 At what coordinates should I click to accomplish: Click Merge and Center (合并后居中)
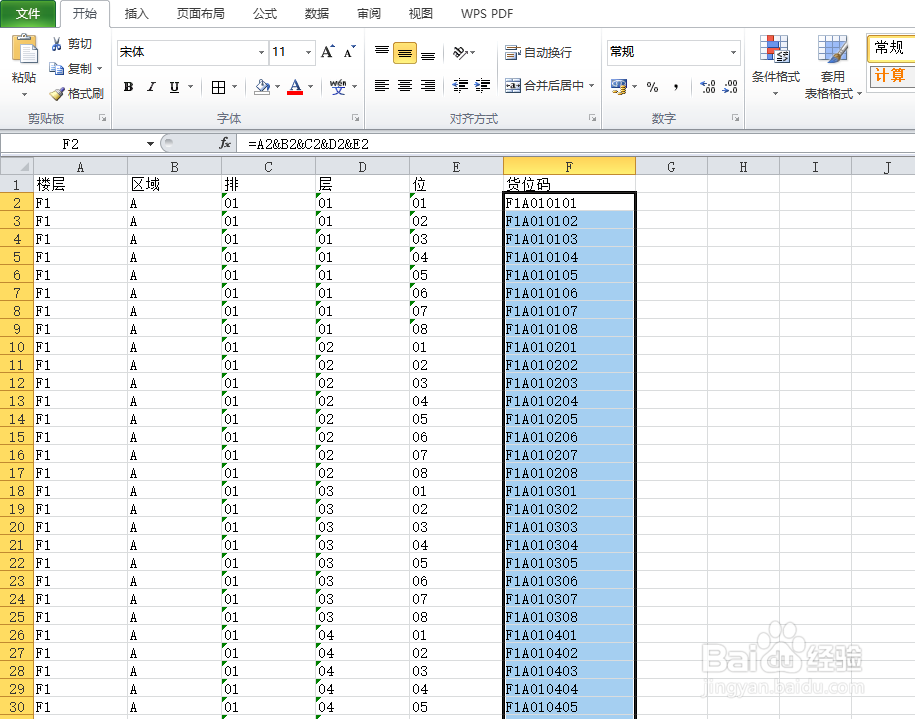pos(544,86)
